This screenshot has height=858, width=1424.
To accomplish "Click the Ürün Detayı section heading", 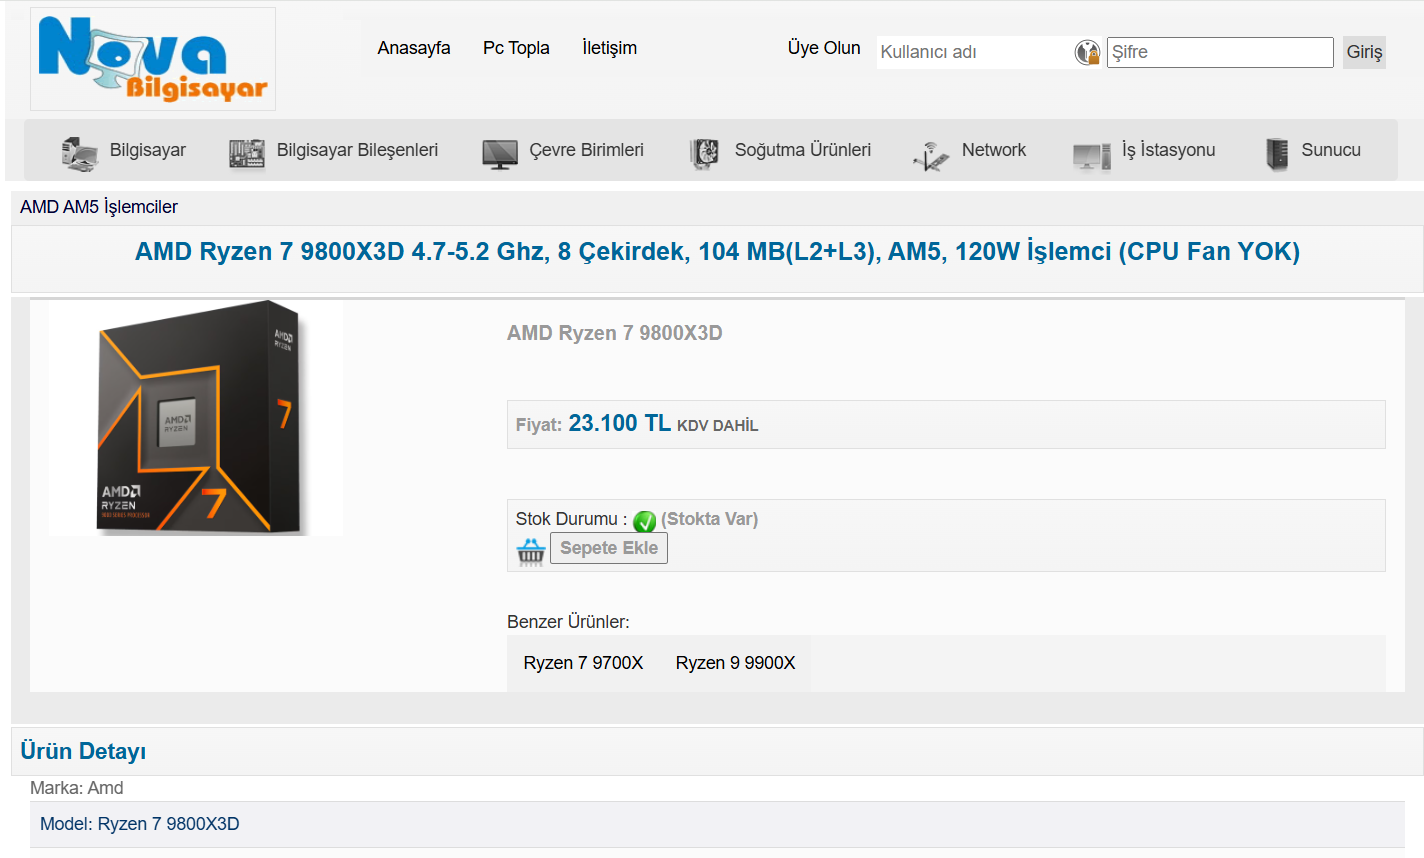I will [x=83, y=751].
